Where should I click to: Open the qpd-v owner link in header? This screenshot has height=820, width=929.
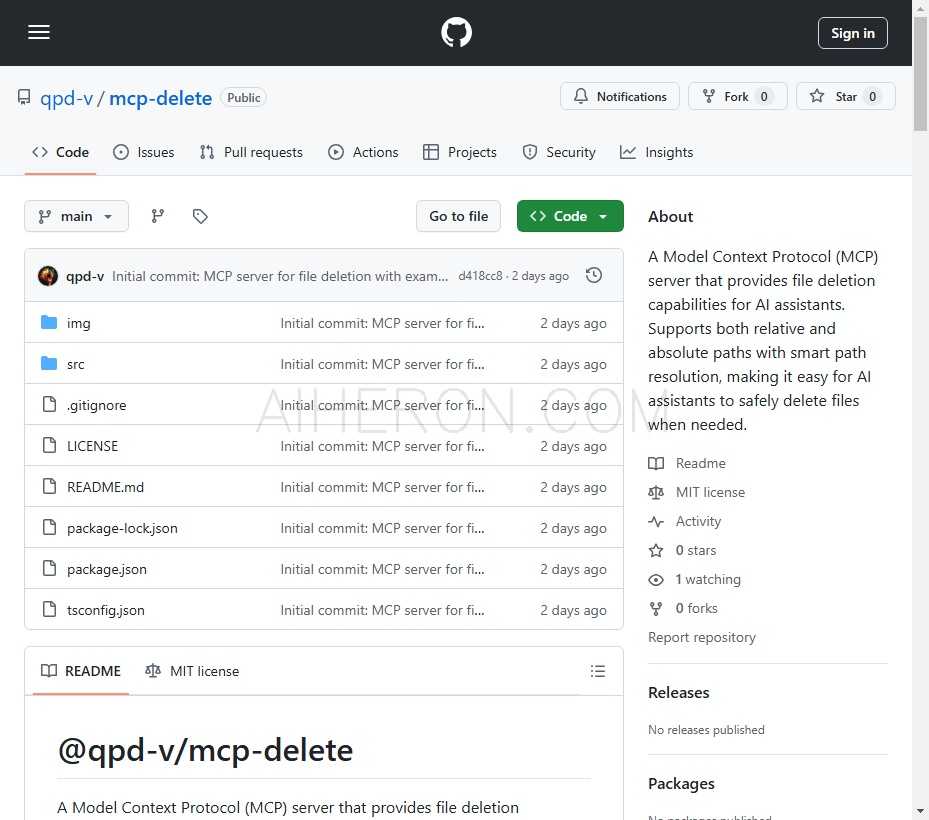click(66, 98)
